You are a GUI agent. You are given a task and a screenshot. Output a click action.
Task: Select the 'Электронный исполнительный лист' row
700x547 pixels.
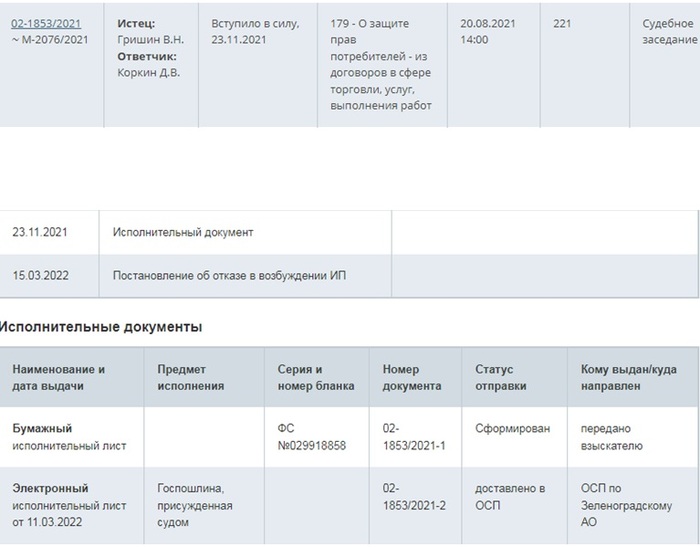point(70,505)
